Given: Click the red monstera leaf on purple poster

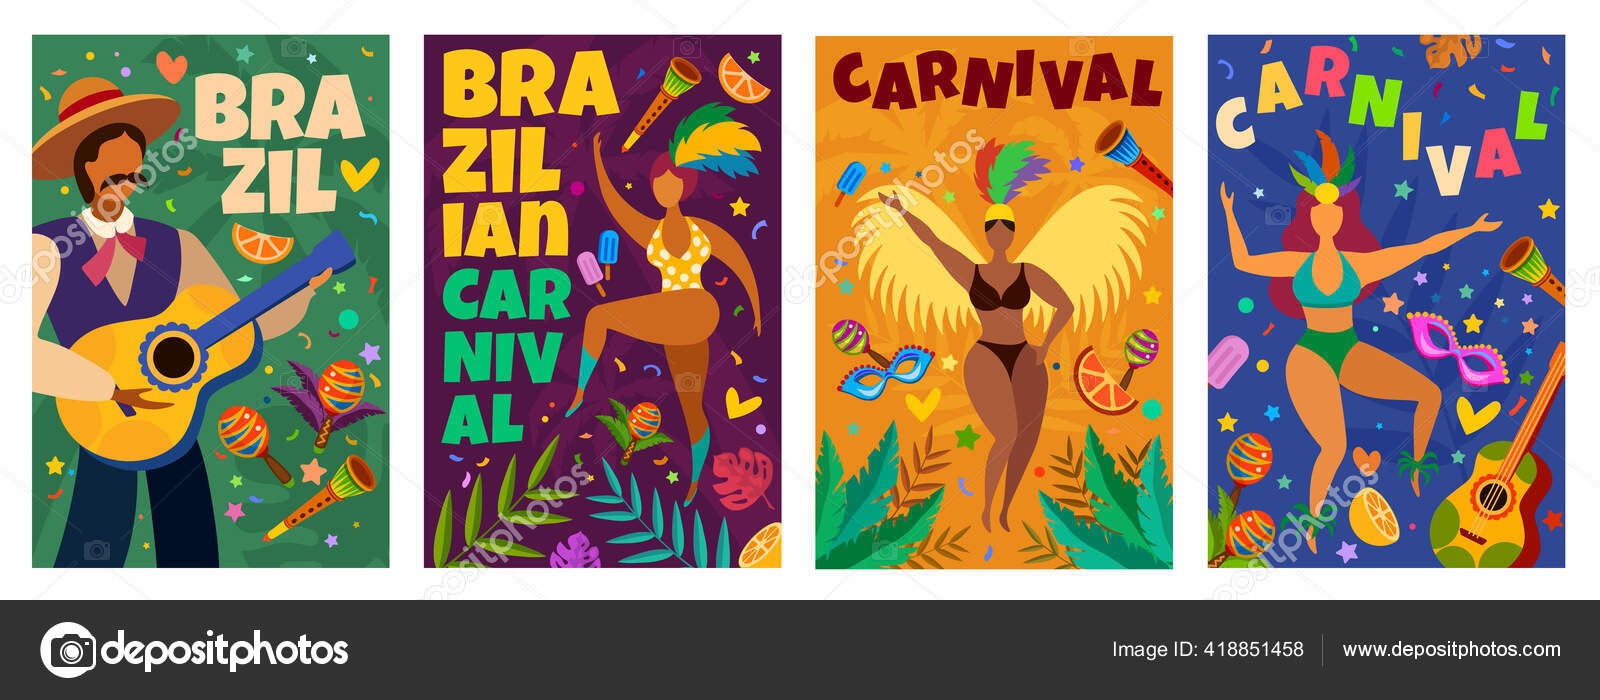Looking at the screenshot, I should [742, 478].
